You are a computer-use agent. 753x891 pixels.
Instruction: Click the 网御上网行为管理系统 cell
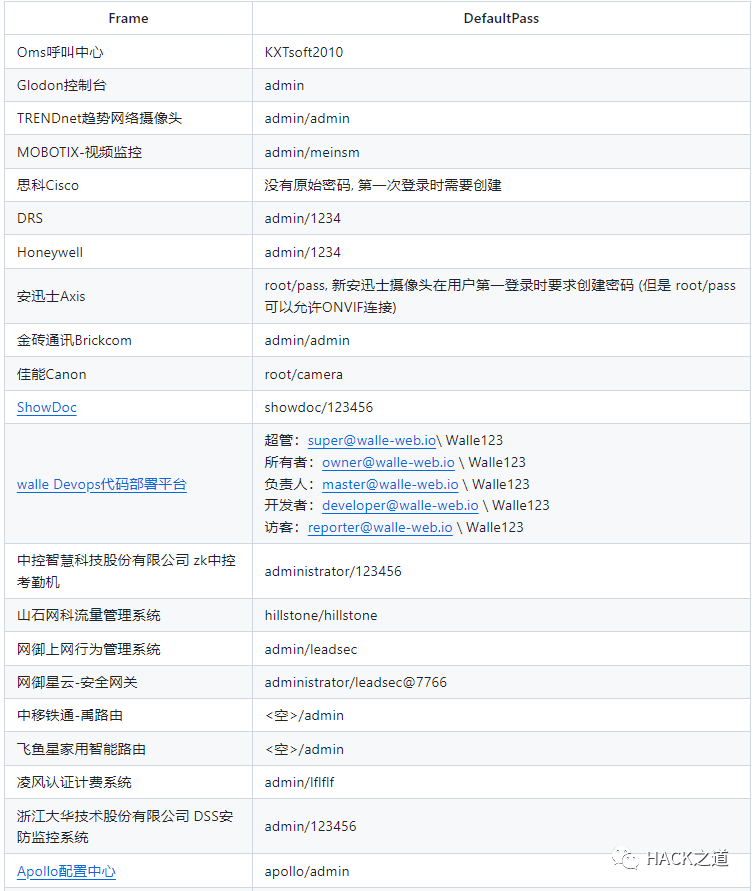coord(128,649)
